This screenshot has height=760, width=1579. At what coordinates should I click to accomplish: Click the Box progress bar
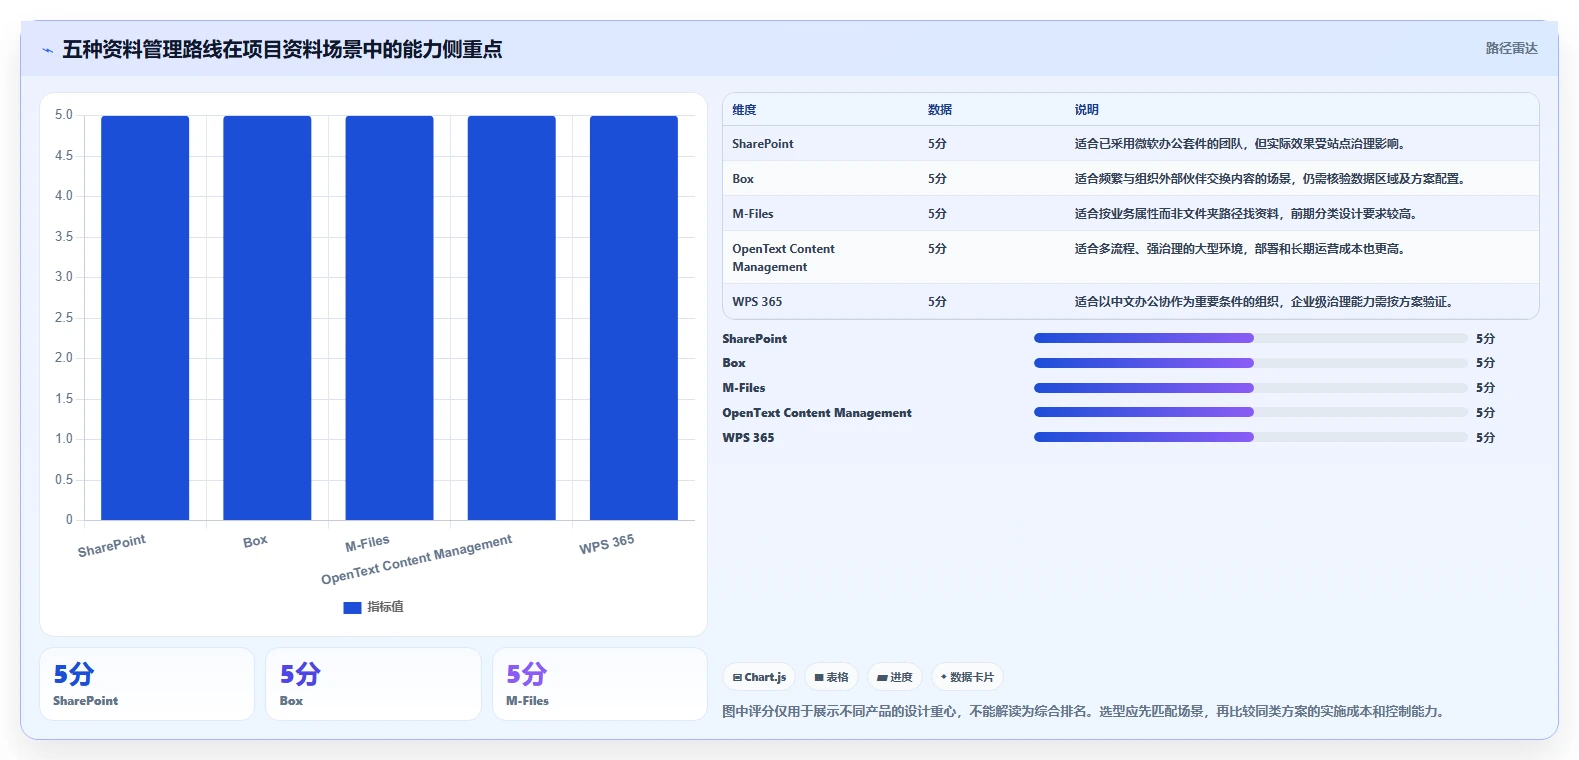[x=1251, y=363]
